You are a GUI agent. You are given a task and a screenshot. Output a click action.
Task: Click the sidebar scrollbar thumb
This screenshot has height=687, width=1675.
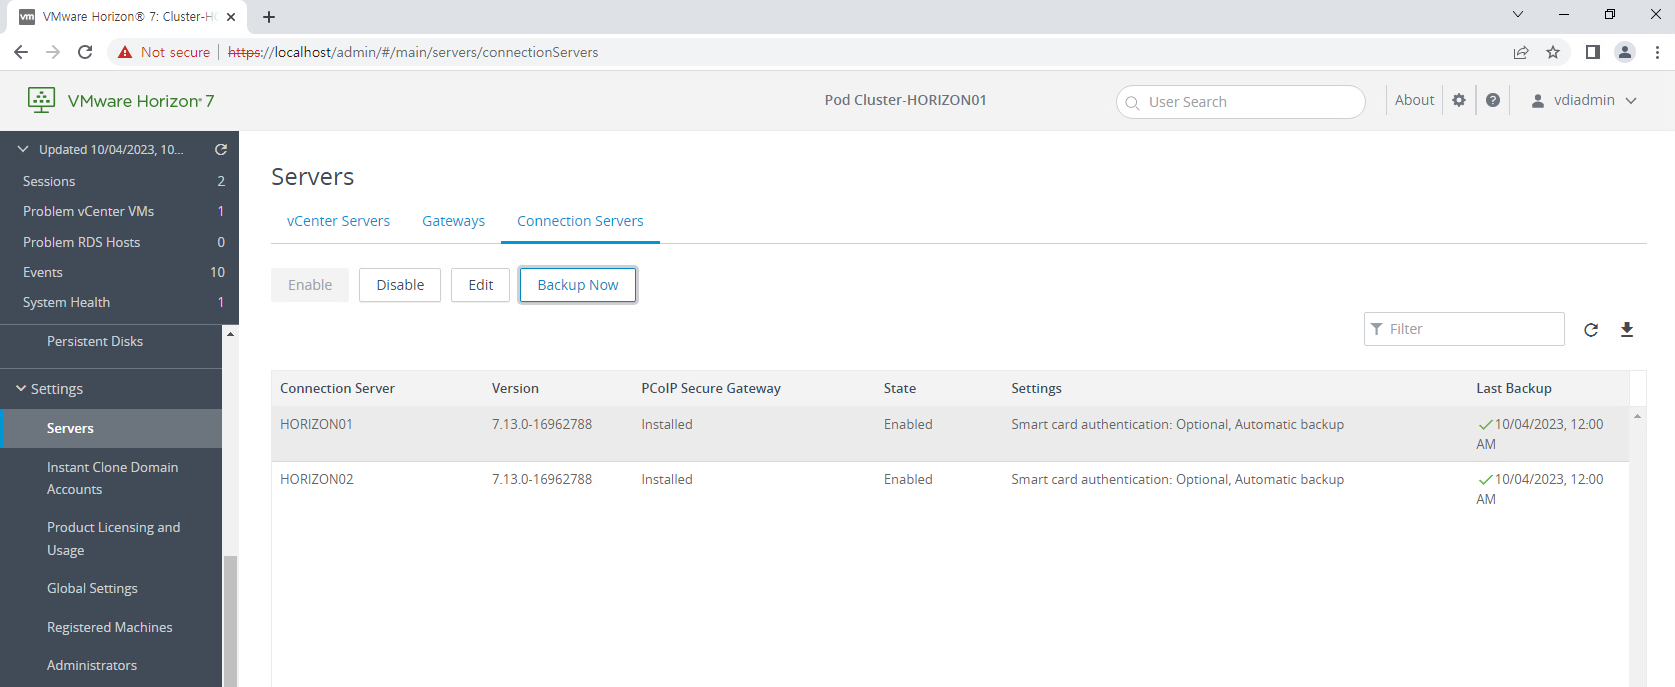pos(230,621)
